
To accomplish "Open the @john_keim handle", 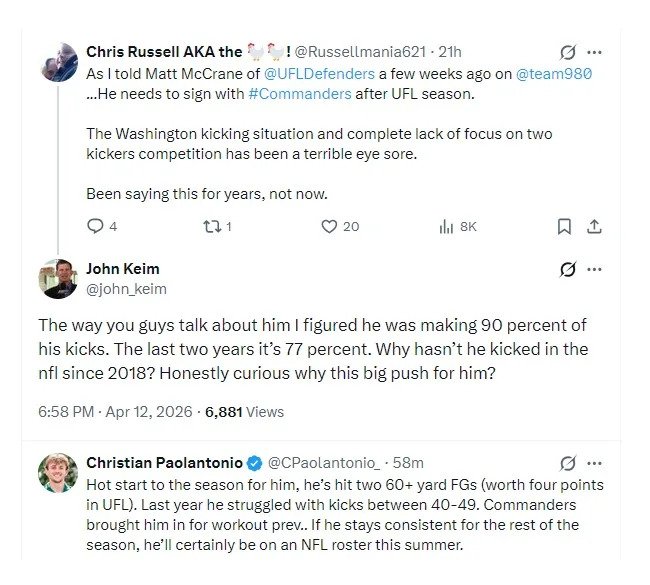I will (x=126, y=289).
